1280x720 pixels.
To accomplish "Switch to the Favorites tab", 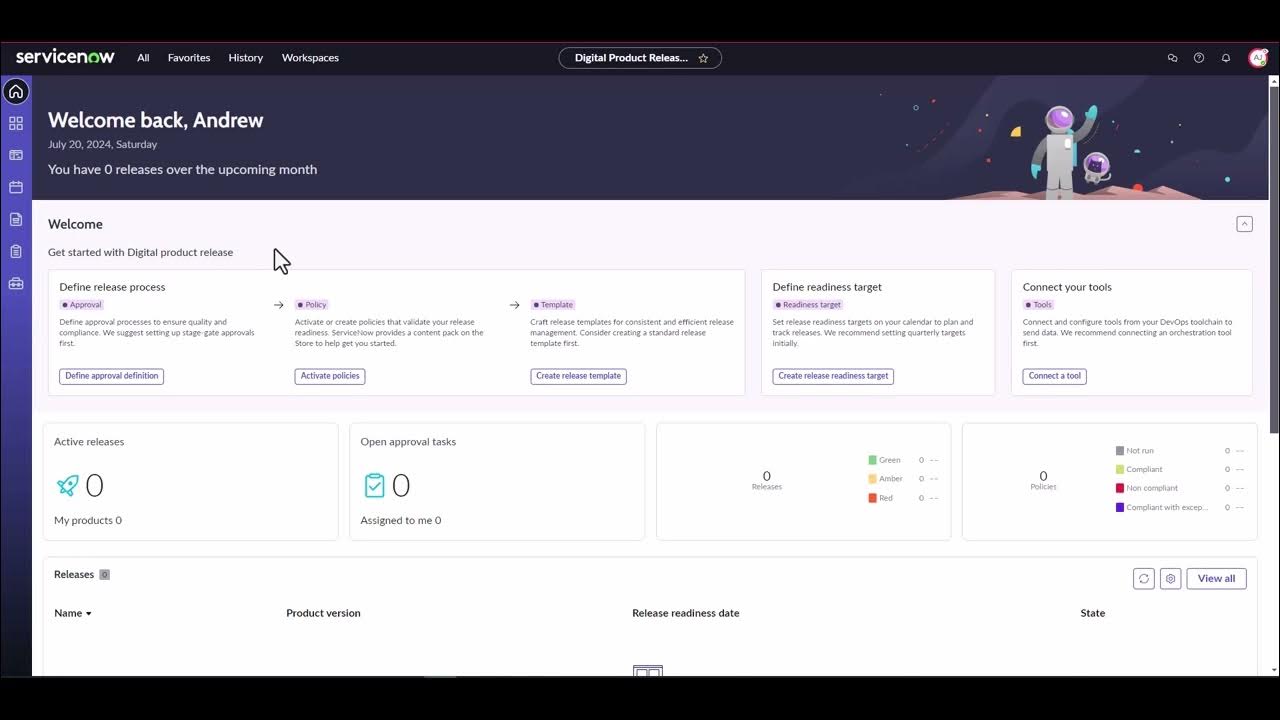I will [188, 57].
